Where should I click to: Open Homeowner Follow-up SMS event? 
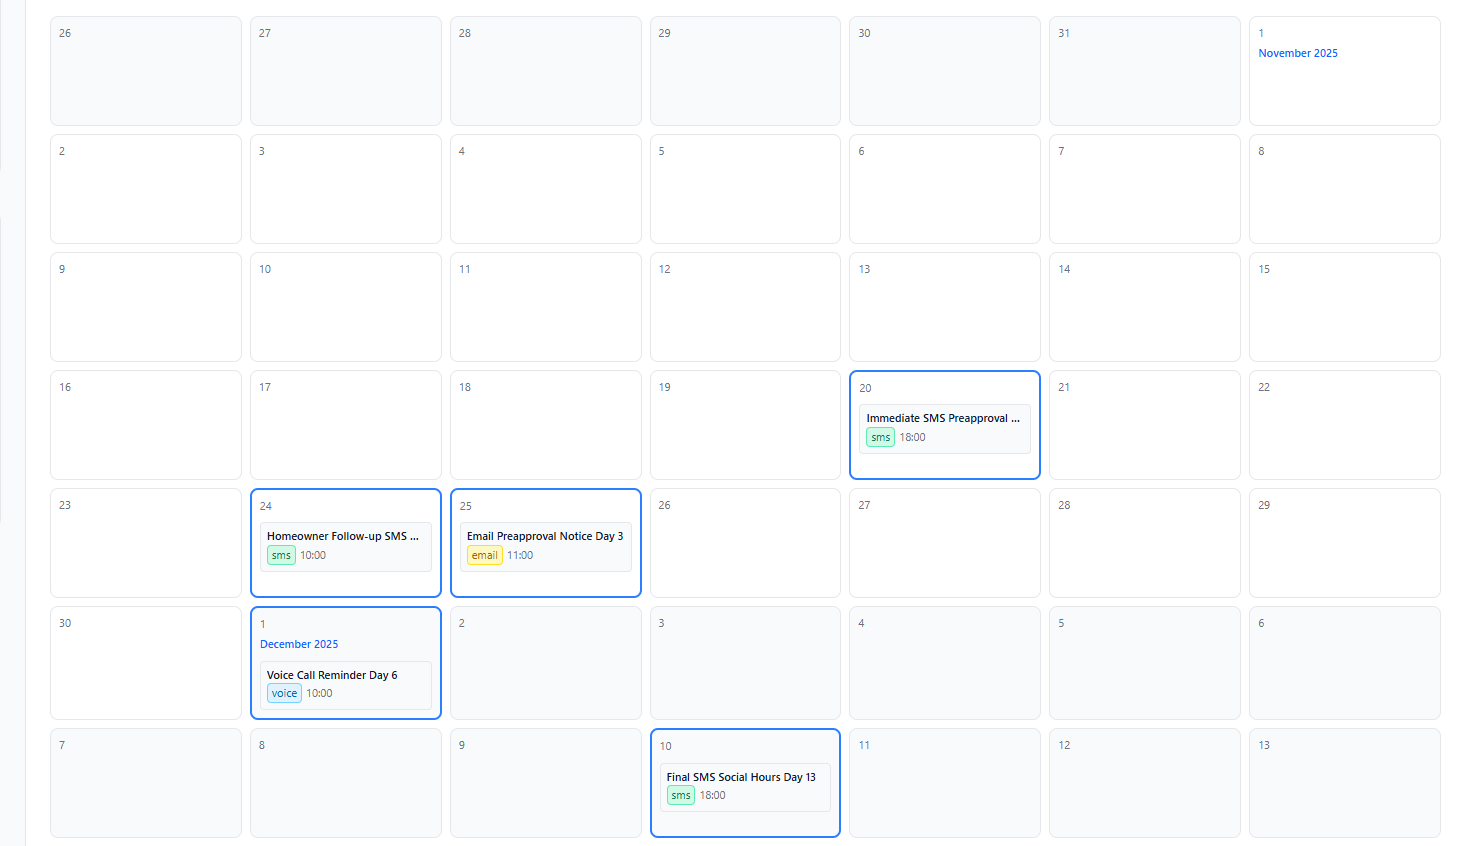coord(342,537)
